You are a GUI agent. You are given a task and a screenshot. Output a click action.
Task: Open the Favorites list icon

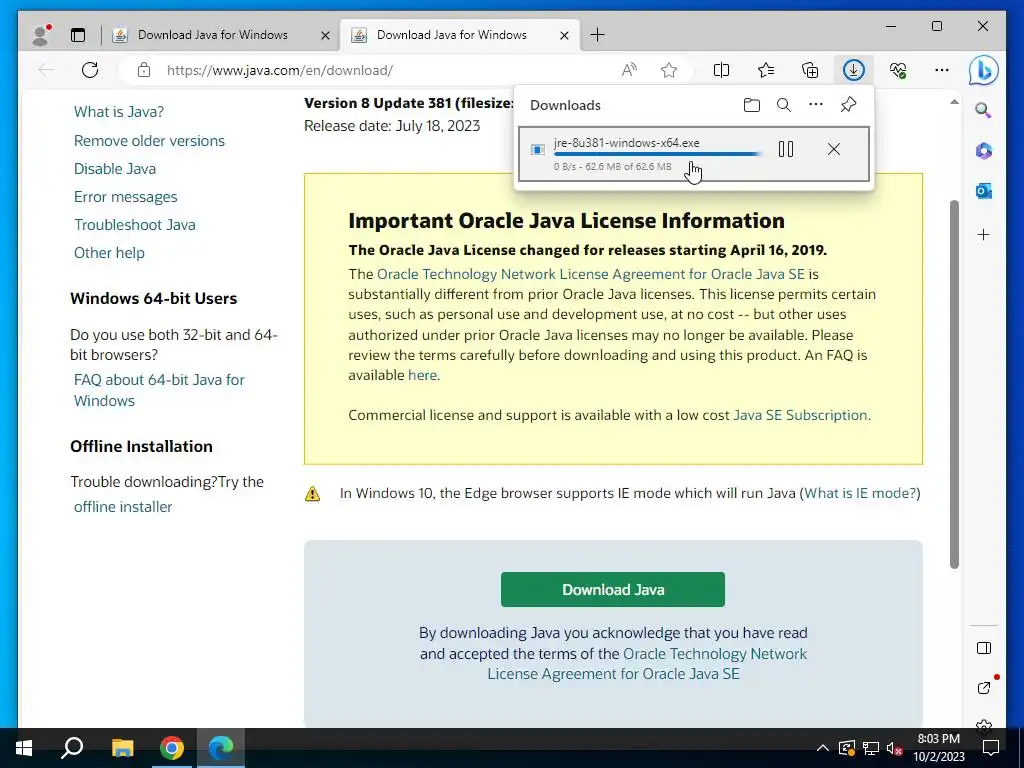766,70
